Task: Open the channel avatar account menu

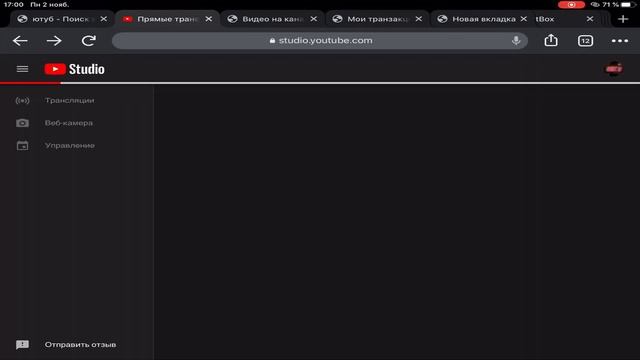Action: (613, 69)
